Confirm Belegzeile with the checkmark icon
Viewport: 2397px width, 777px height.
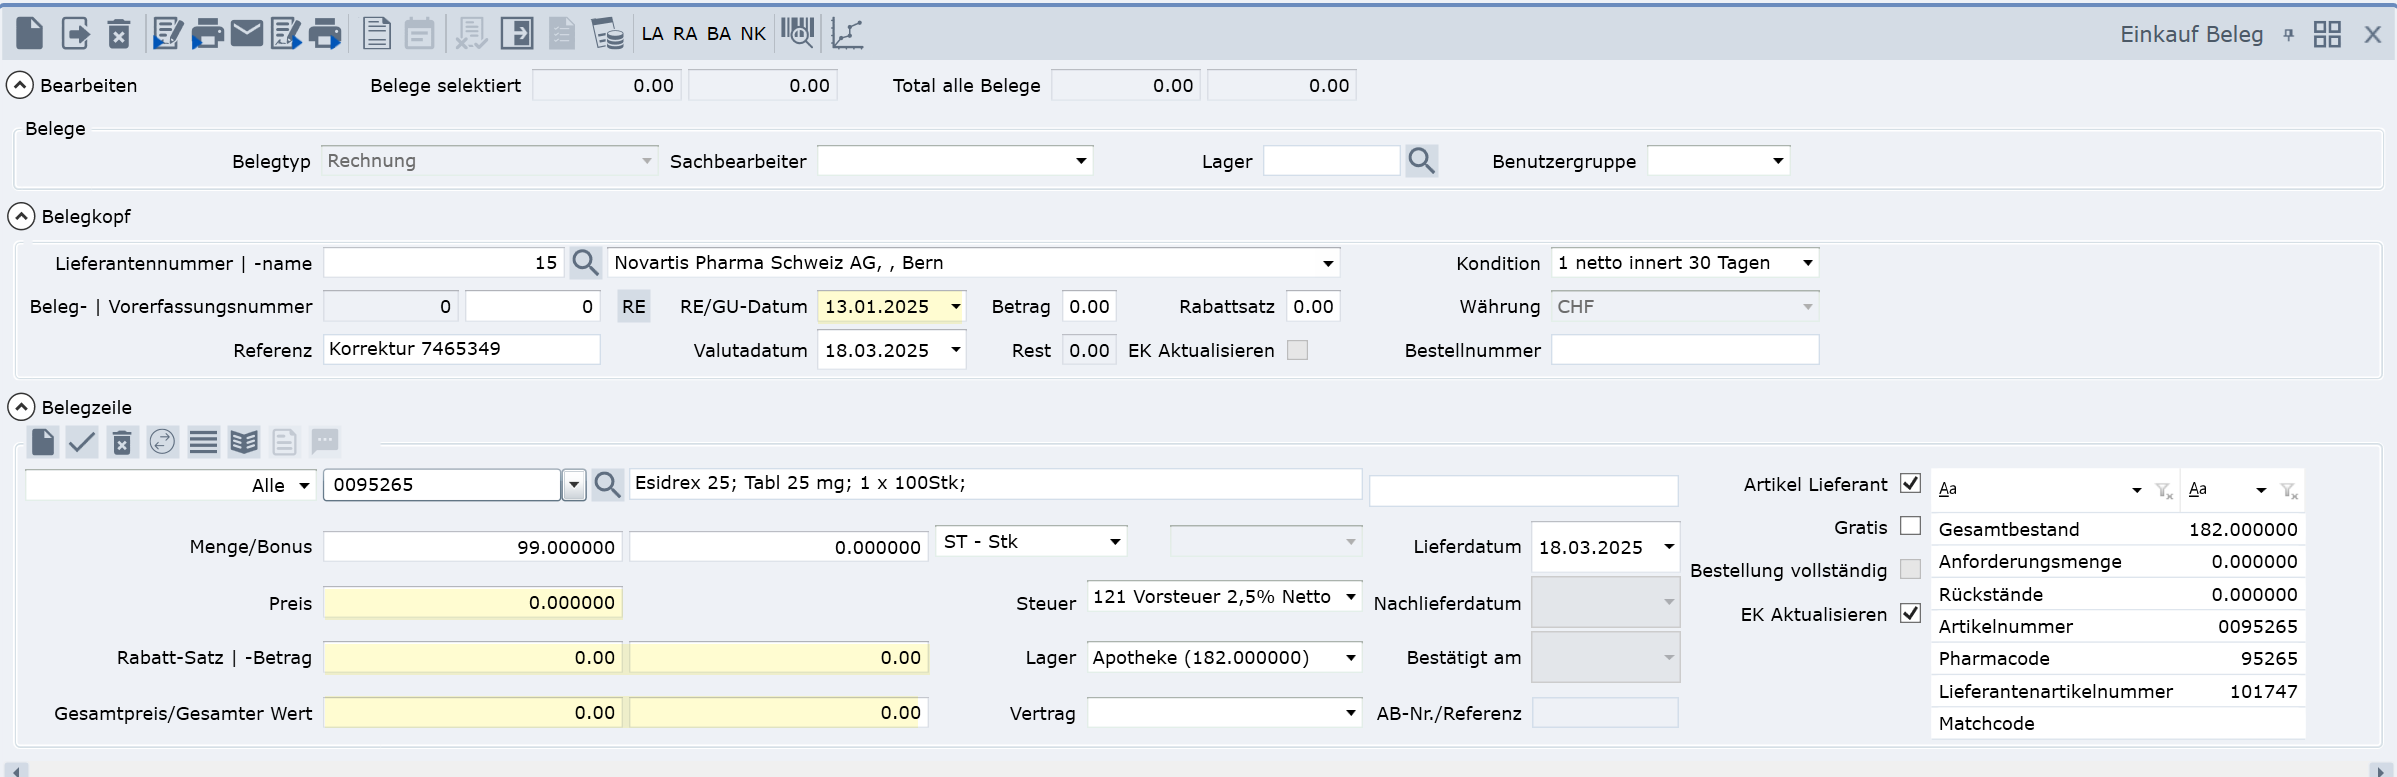pyautogui.click(x=82, y=441)
